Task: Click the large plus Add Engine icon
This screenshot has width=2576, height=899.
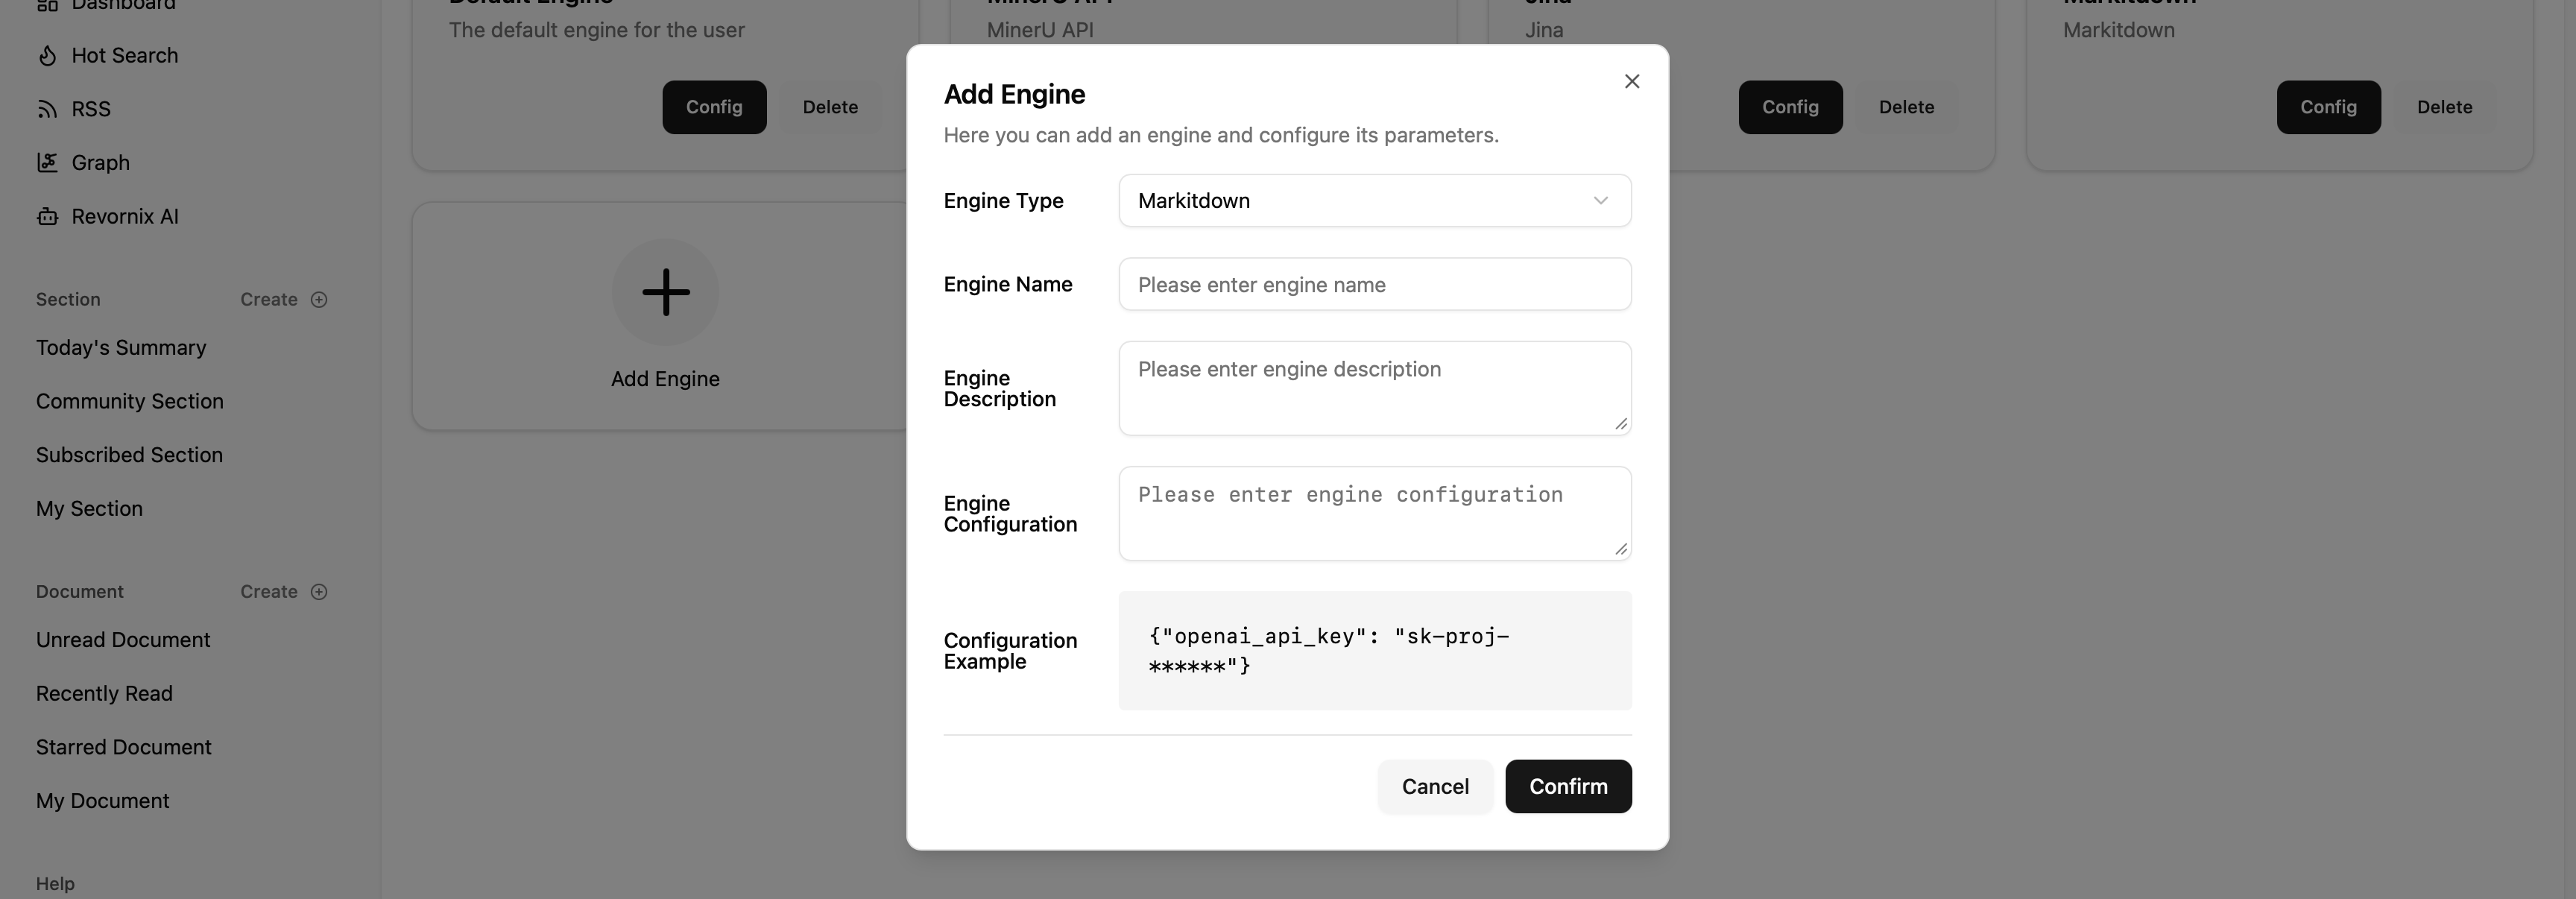Action: coord(665,292)
